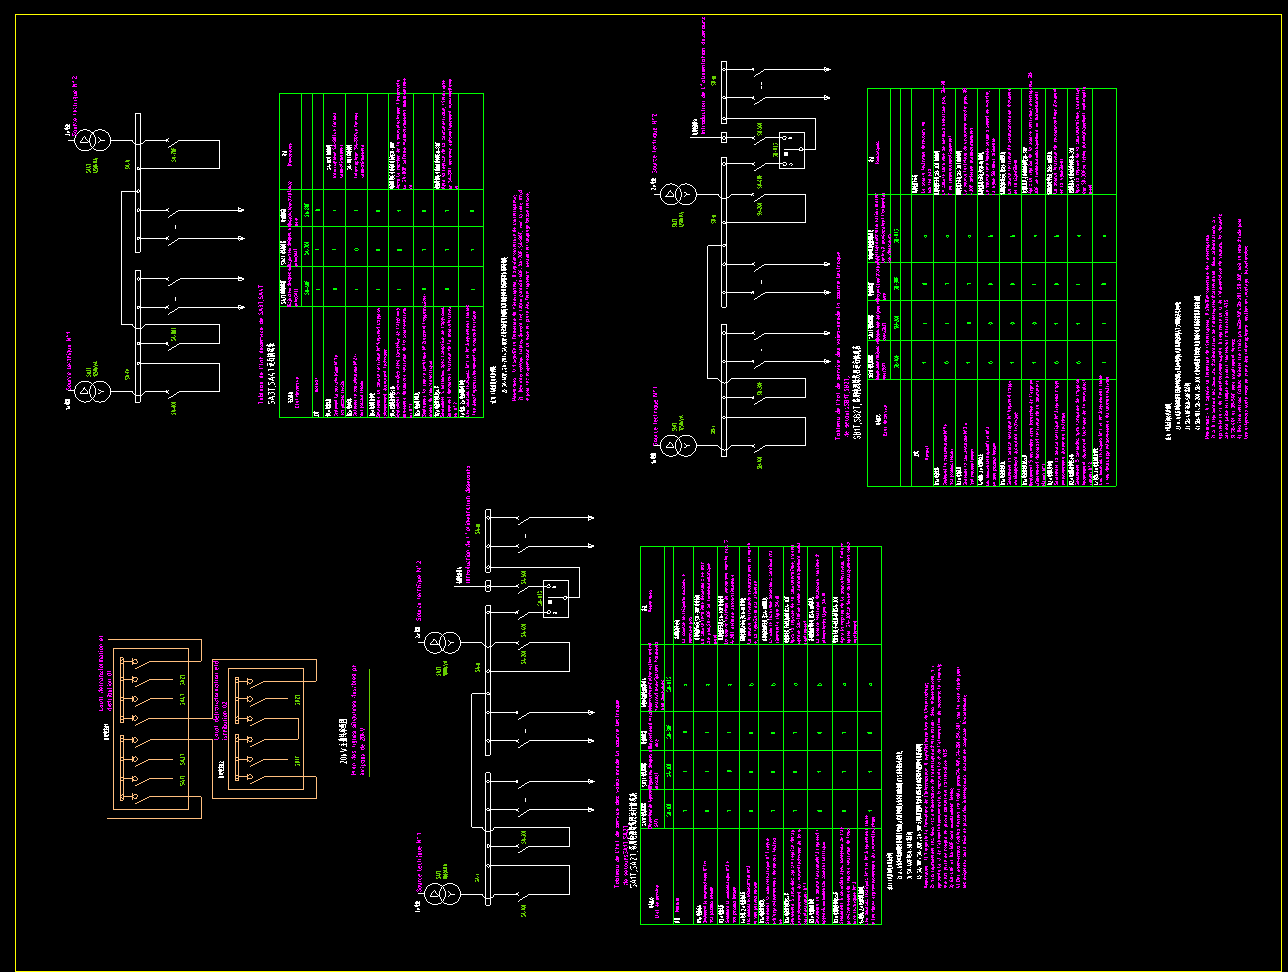The image size is (1288, 972).
Task: Select transfer switch box in SA1T,SA2T diagram
Action: pos(555,597)
